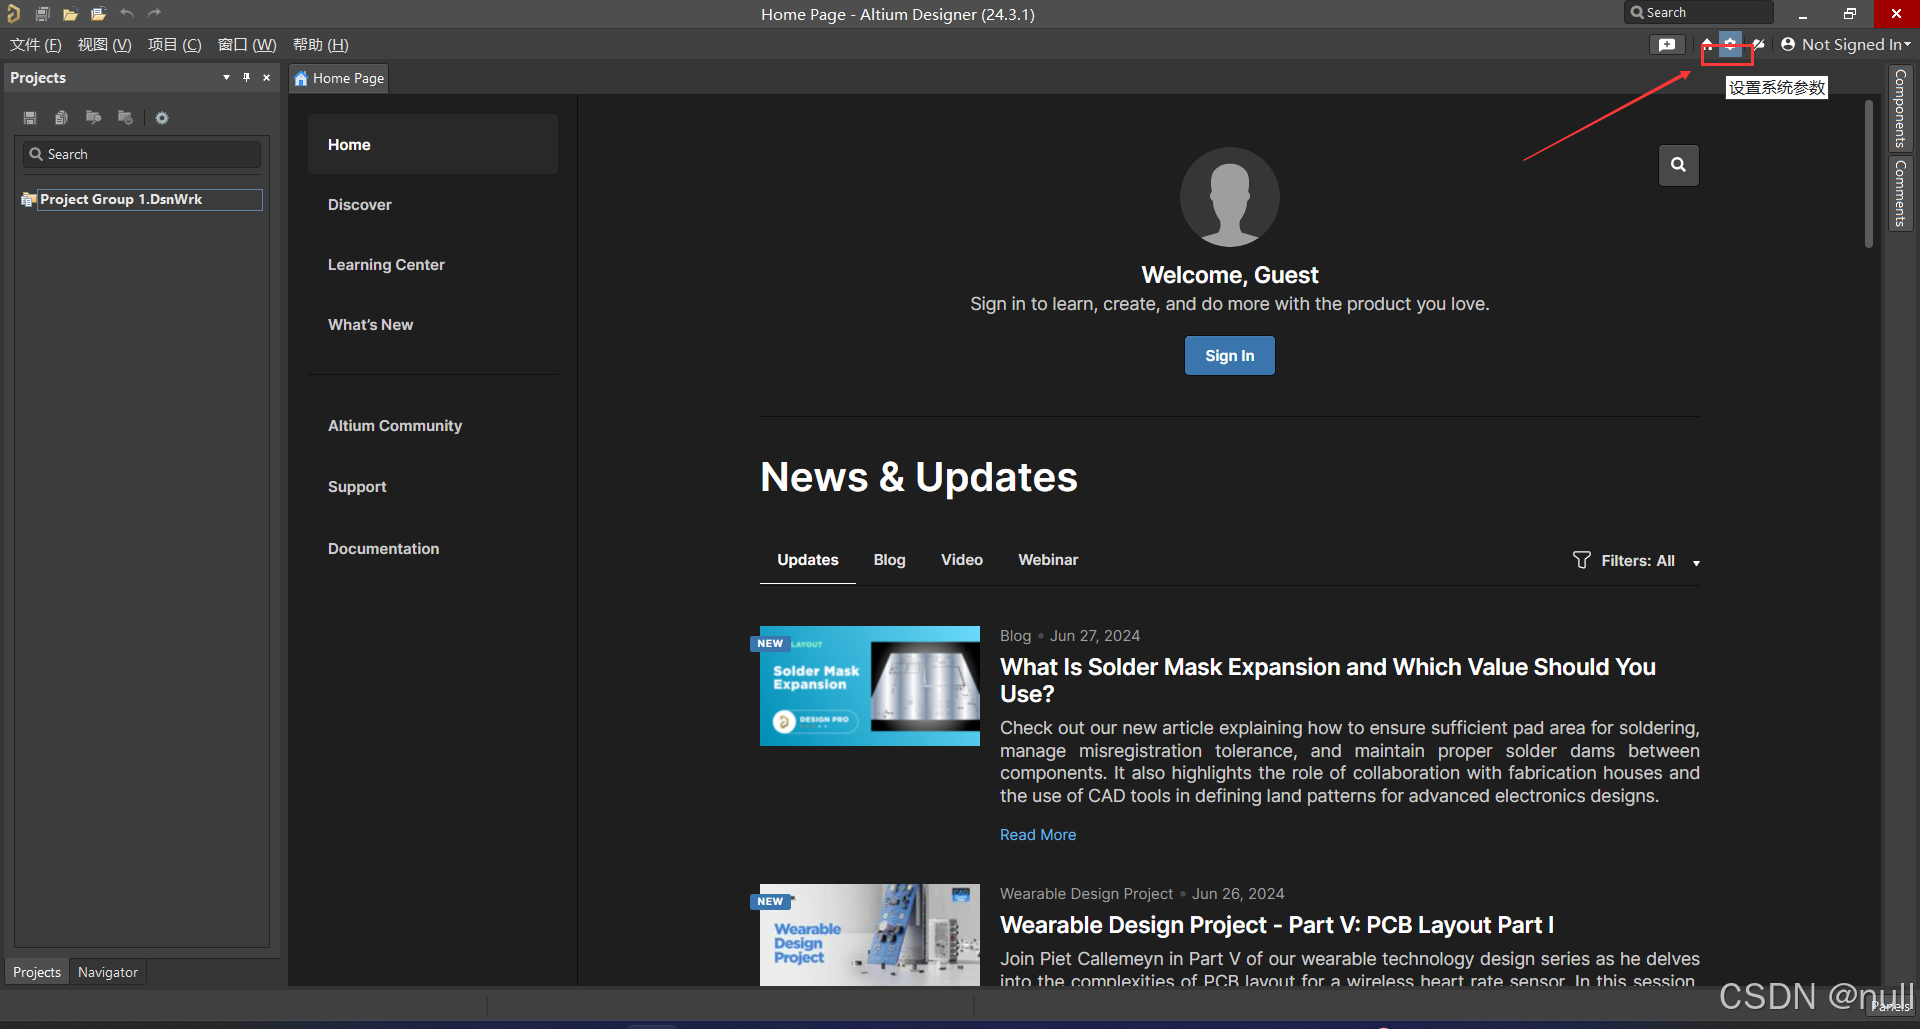Click the folder with gear icon in the Projects panel
The width and height of the screenshot is (1920, 1029).
[x=125, y=118]
